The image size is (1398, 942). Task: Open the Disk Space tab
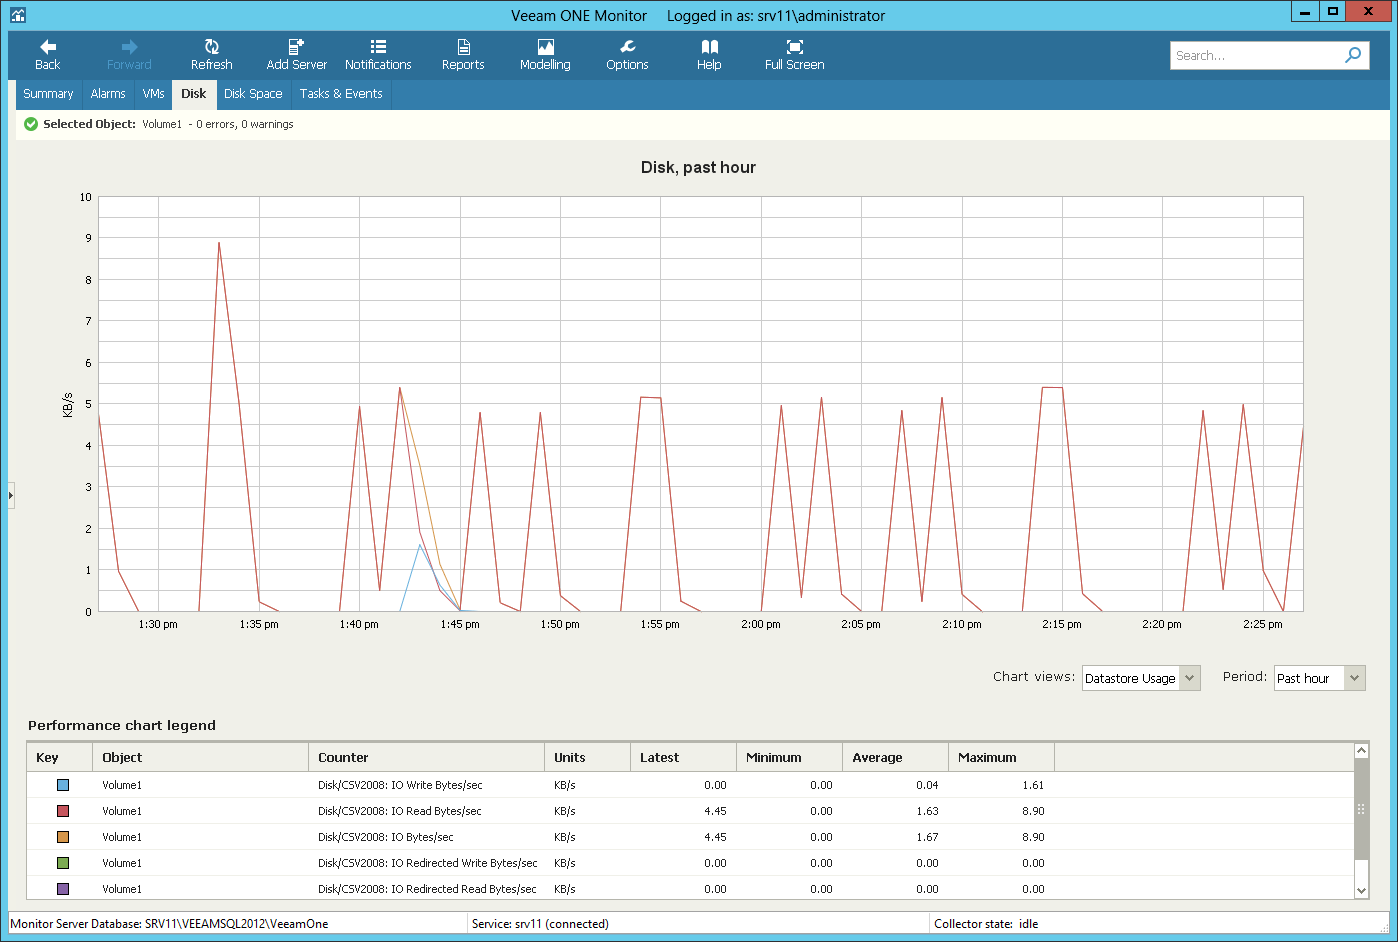point(253,94)
